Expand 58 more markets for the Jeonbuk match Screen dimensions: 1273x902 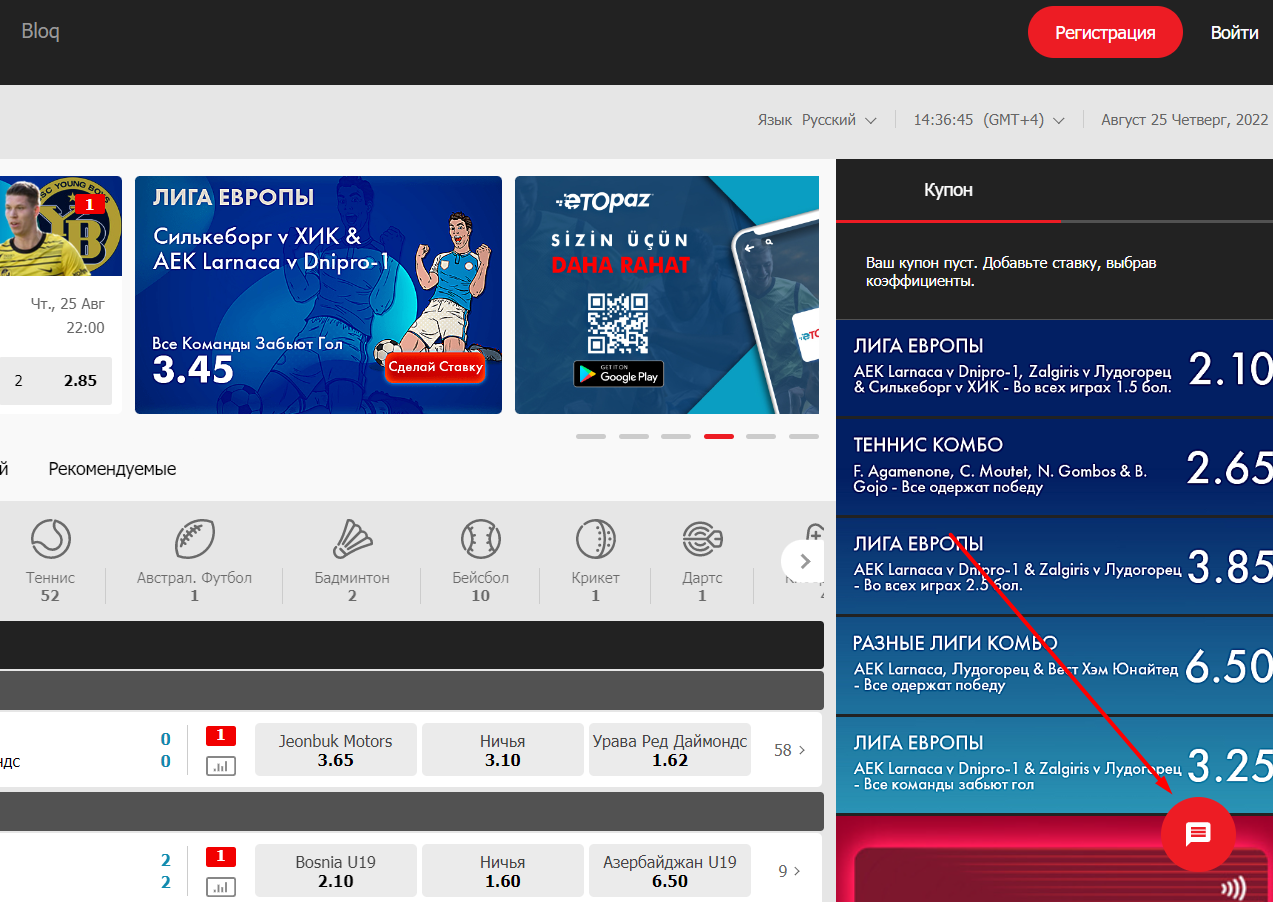coord(788,750)
